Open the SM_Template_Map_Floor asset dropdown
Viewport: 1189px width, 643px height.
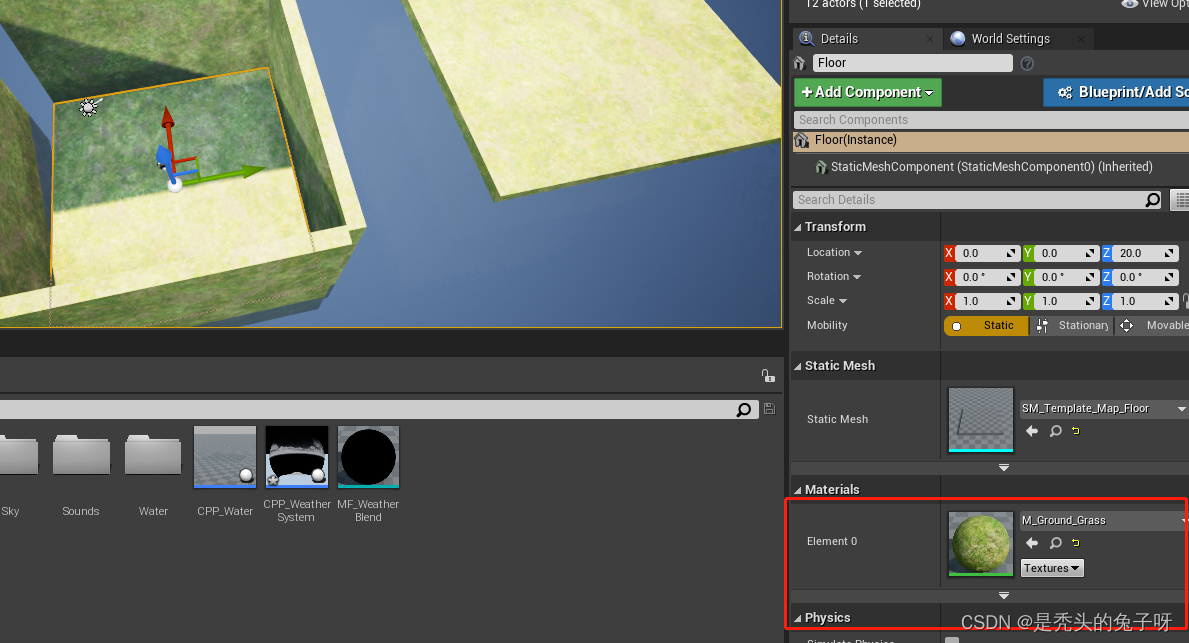click(x=1180, y=408)
